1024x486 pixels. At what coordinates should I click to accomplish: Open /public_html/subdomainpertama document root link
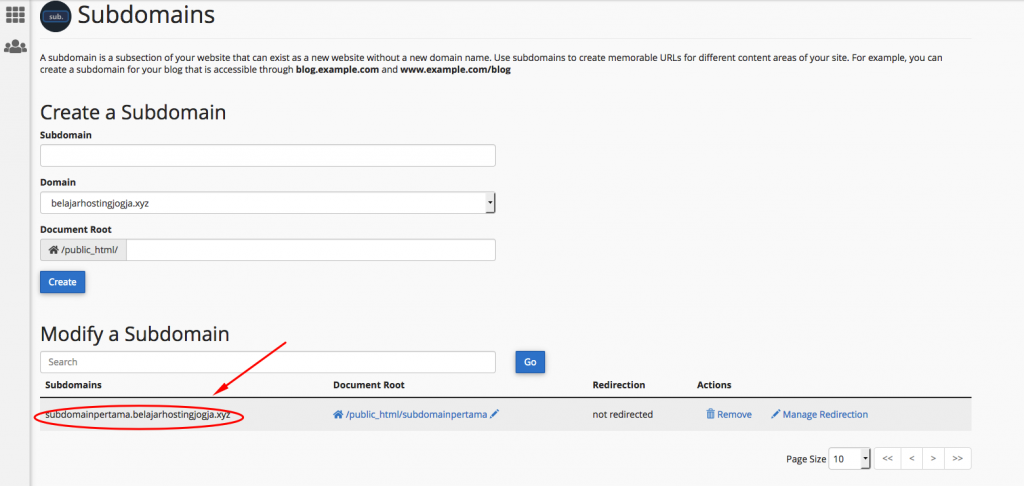[x=416, y=414]
